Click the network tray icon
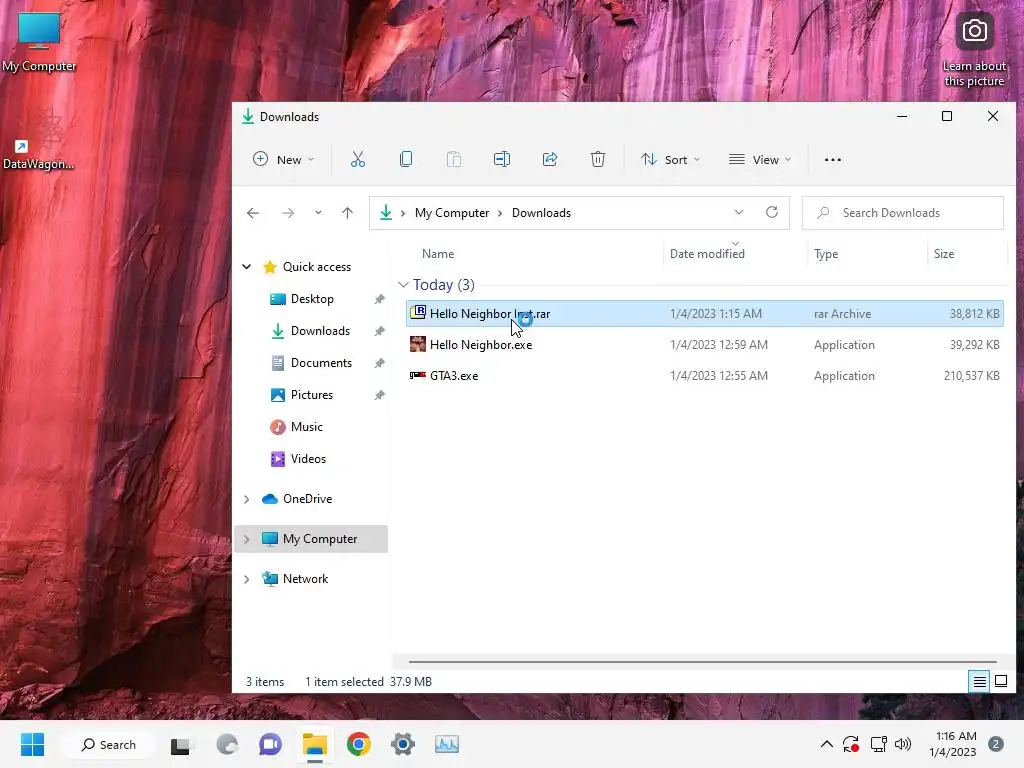 coord(878,744)
